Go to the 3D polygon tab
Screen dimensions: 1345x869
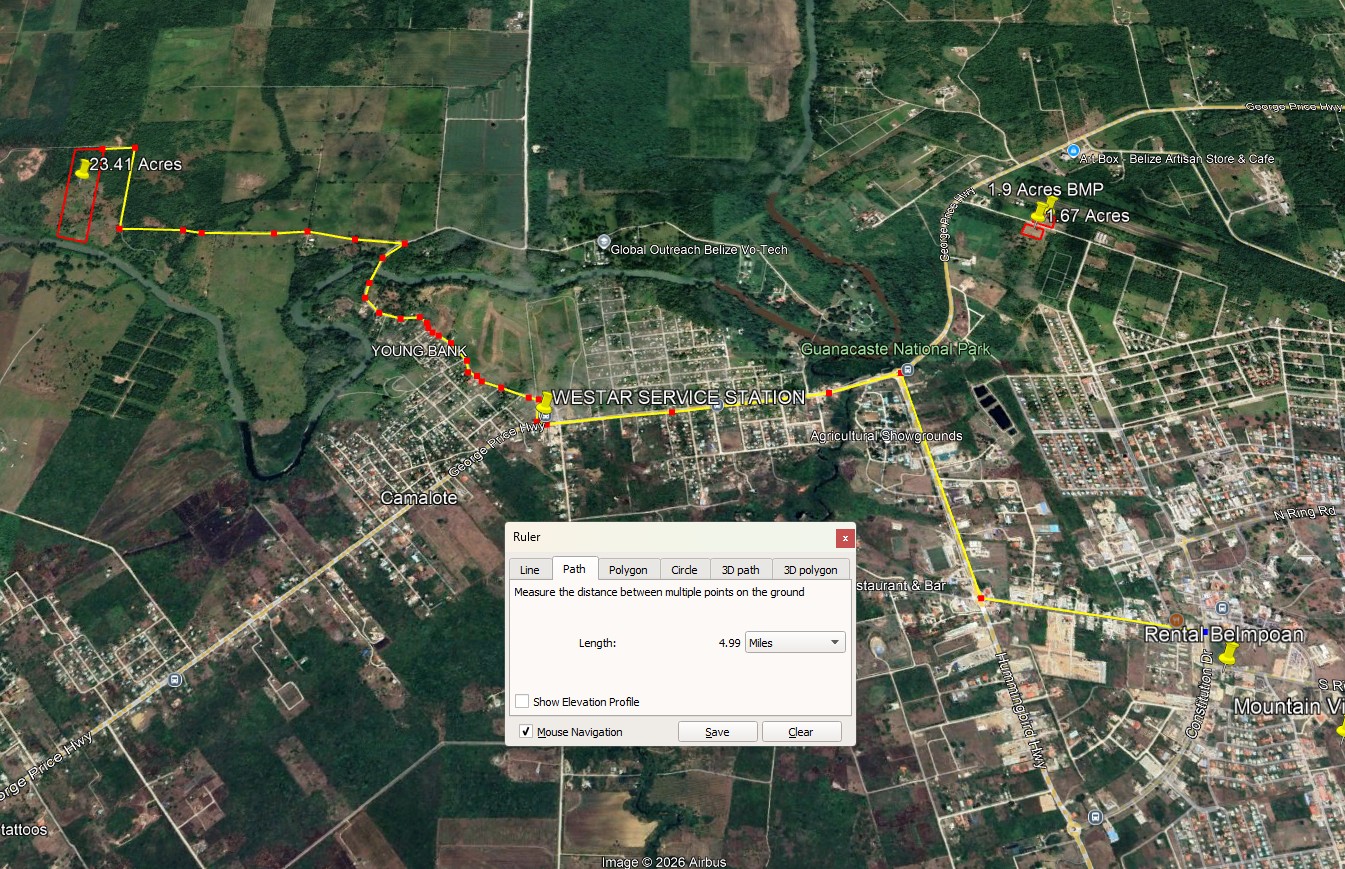pos(810,570)
